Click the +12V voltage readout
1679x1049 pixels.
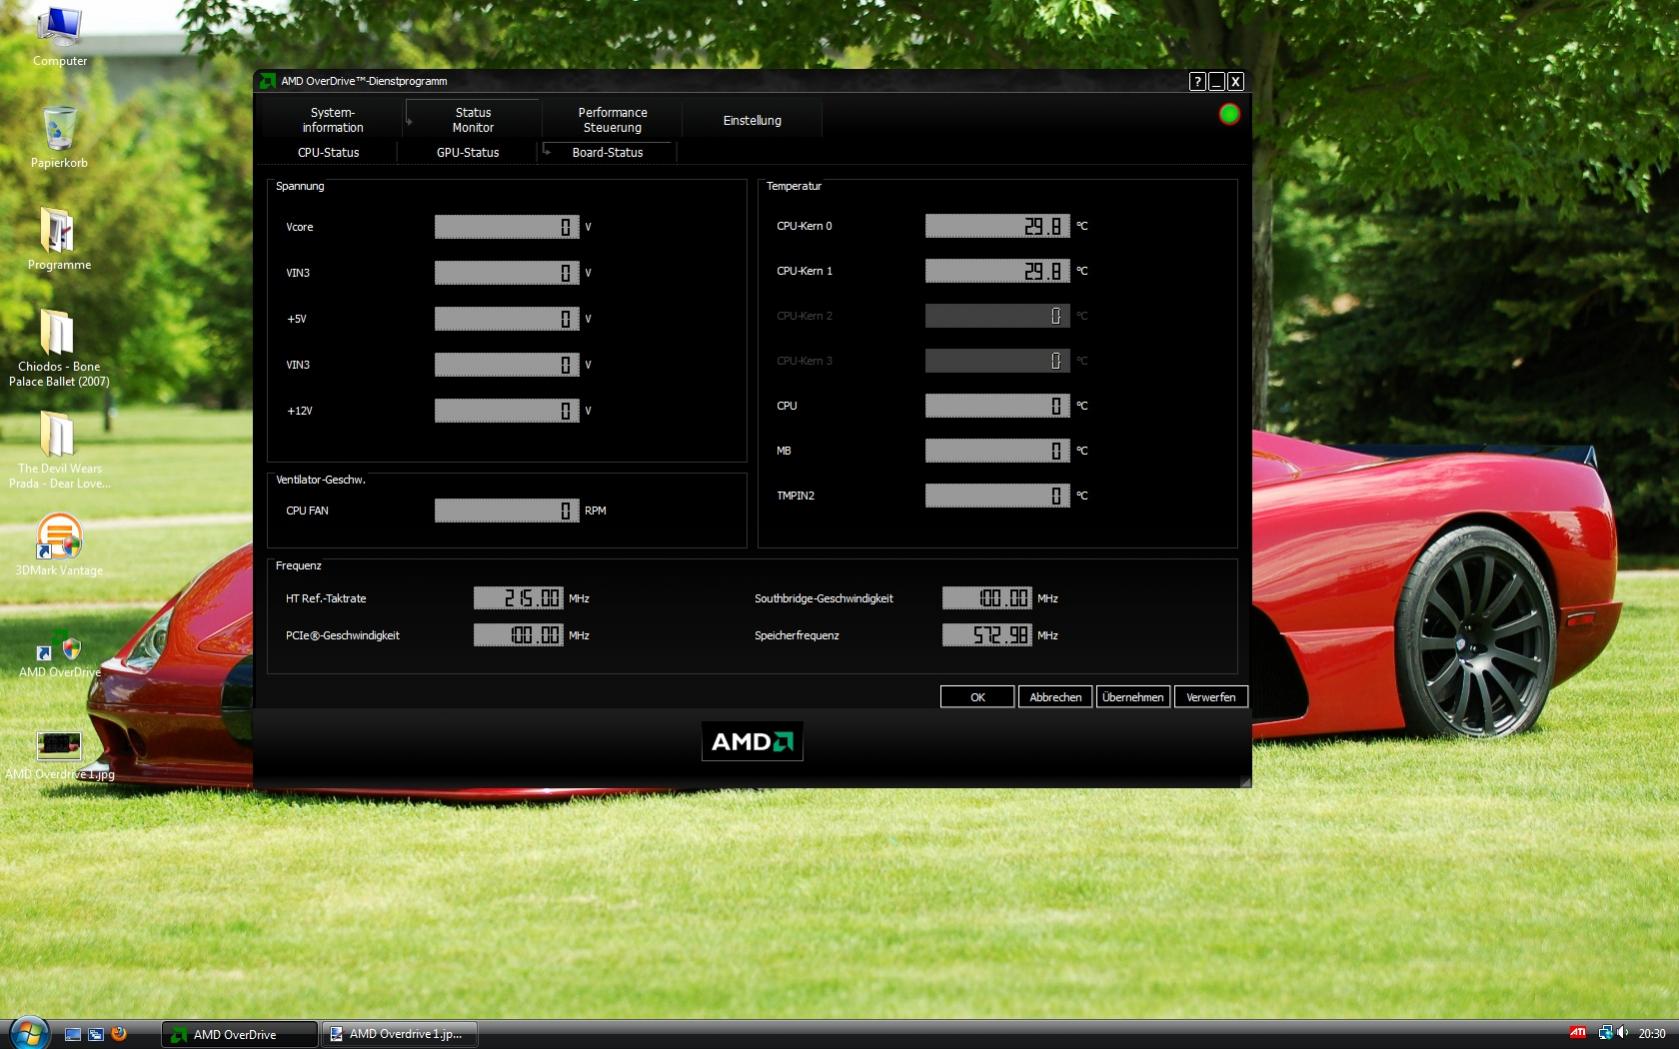[x=507, y=411]
